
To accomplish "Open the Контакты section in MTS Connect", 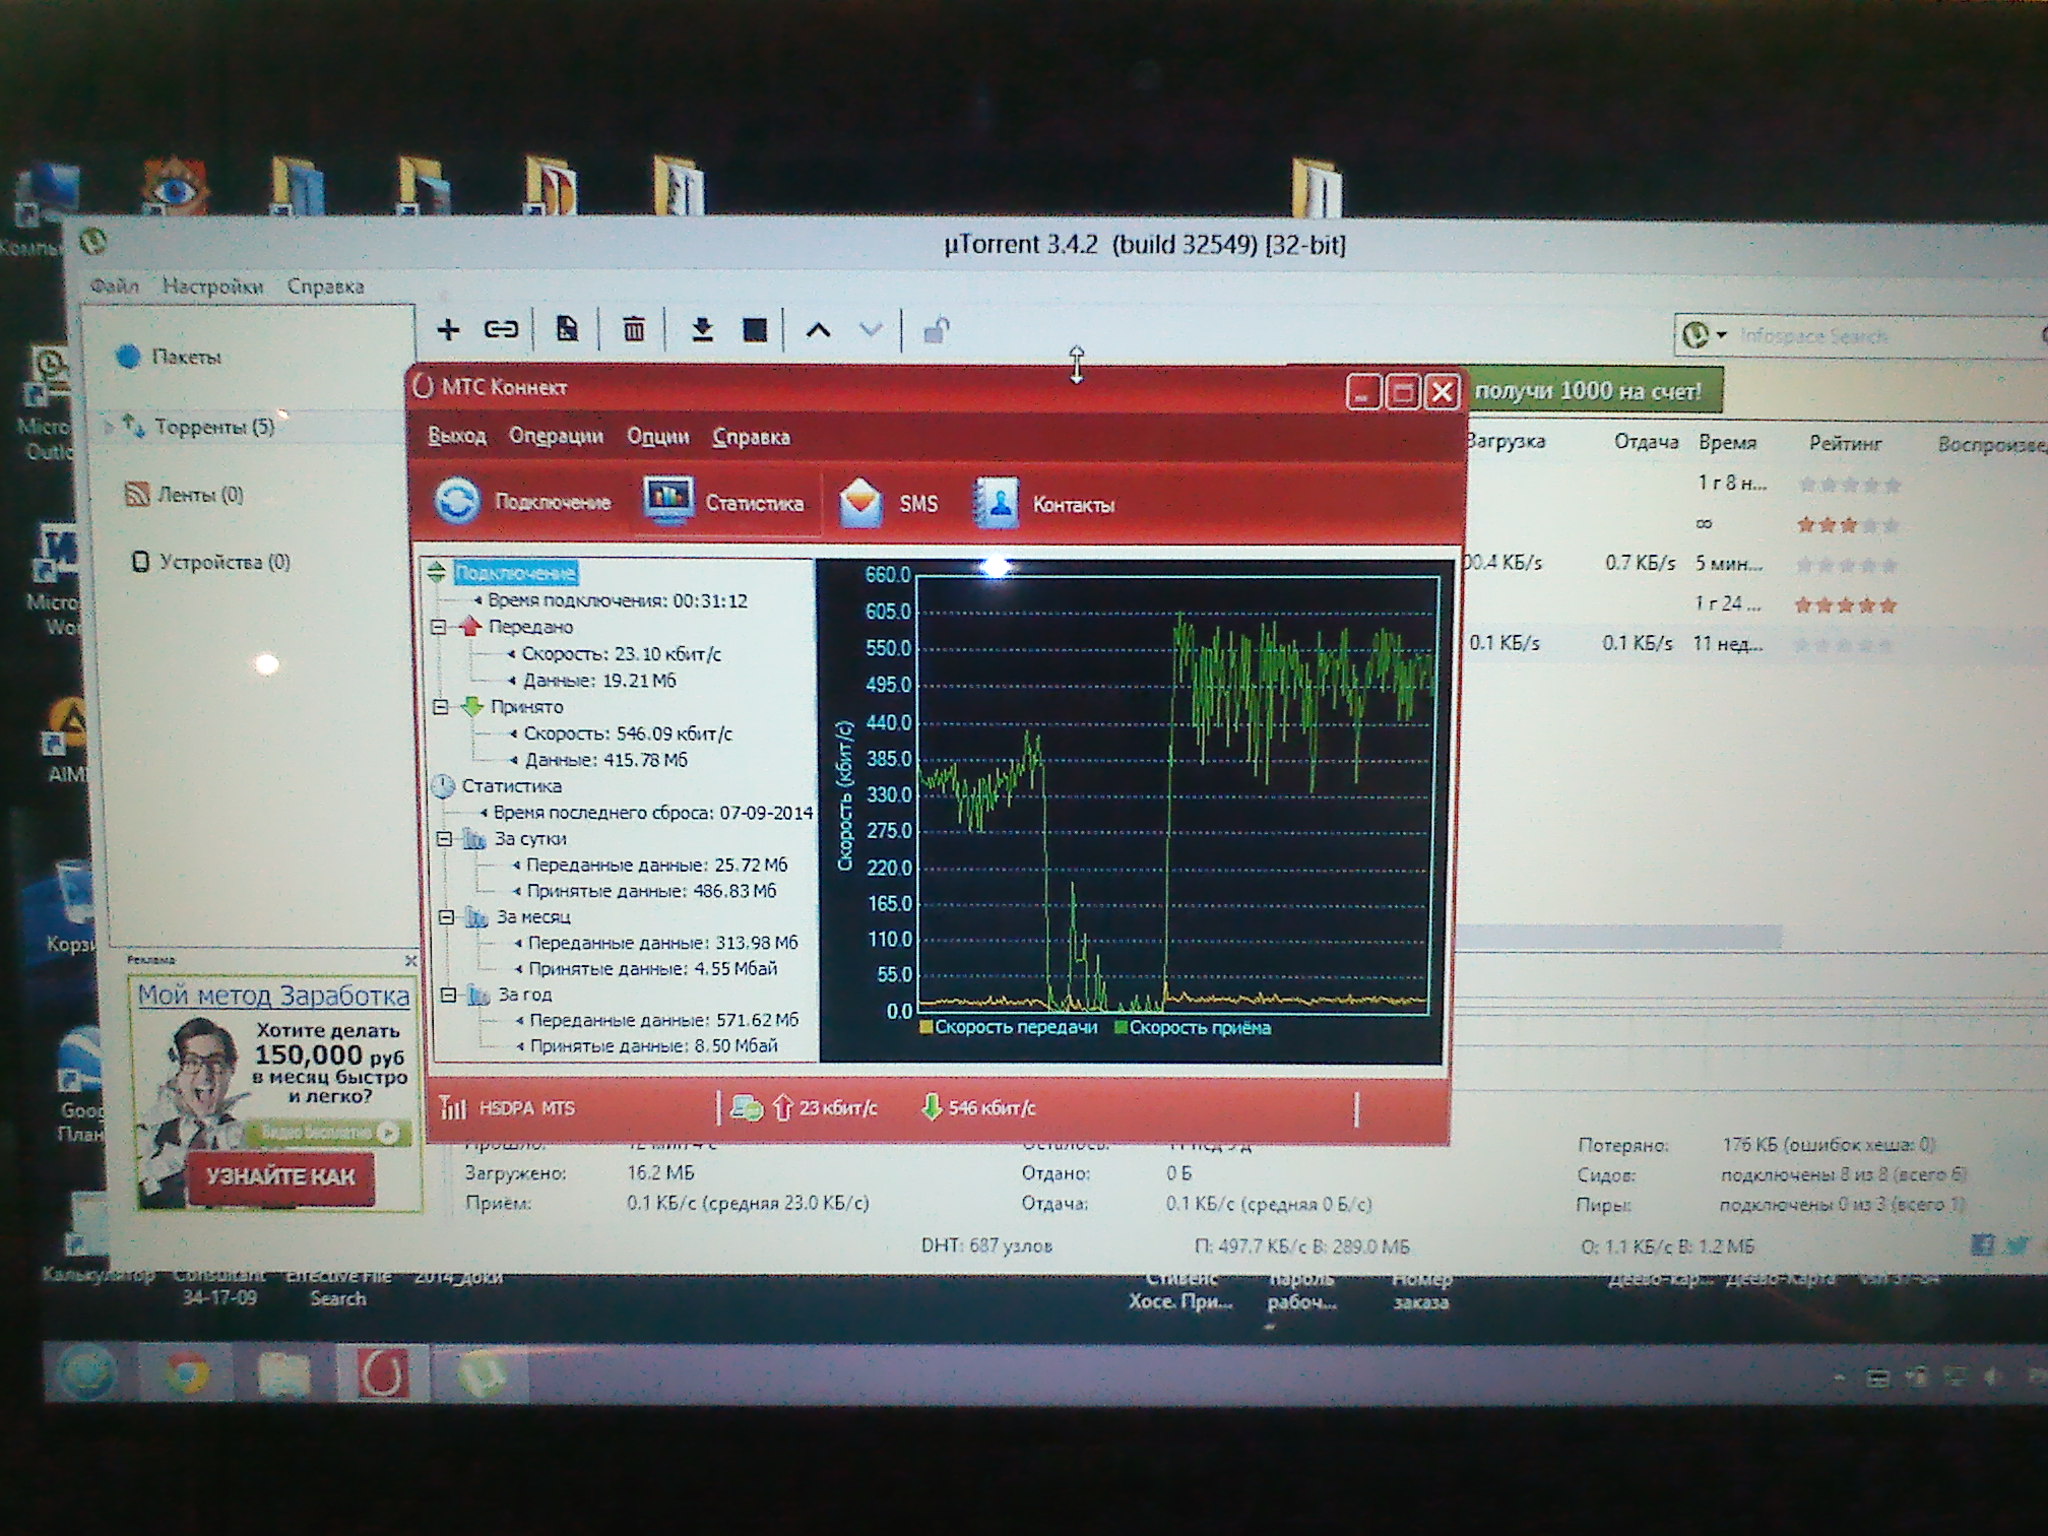I will pyautogui.click(x=1044, y=503).
